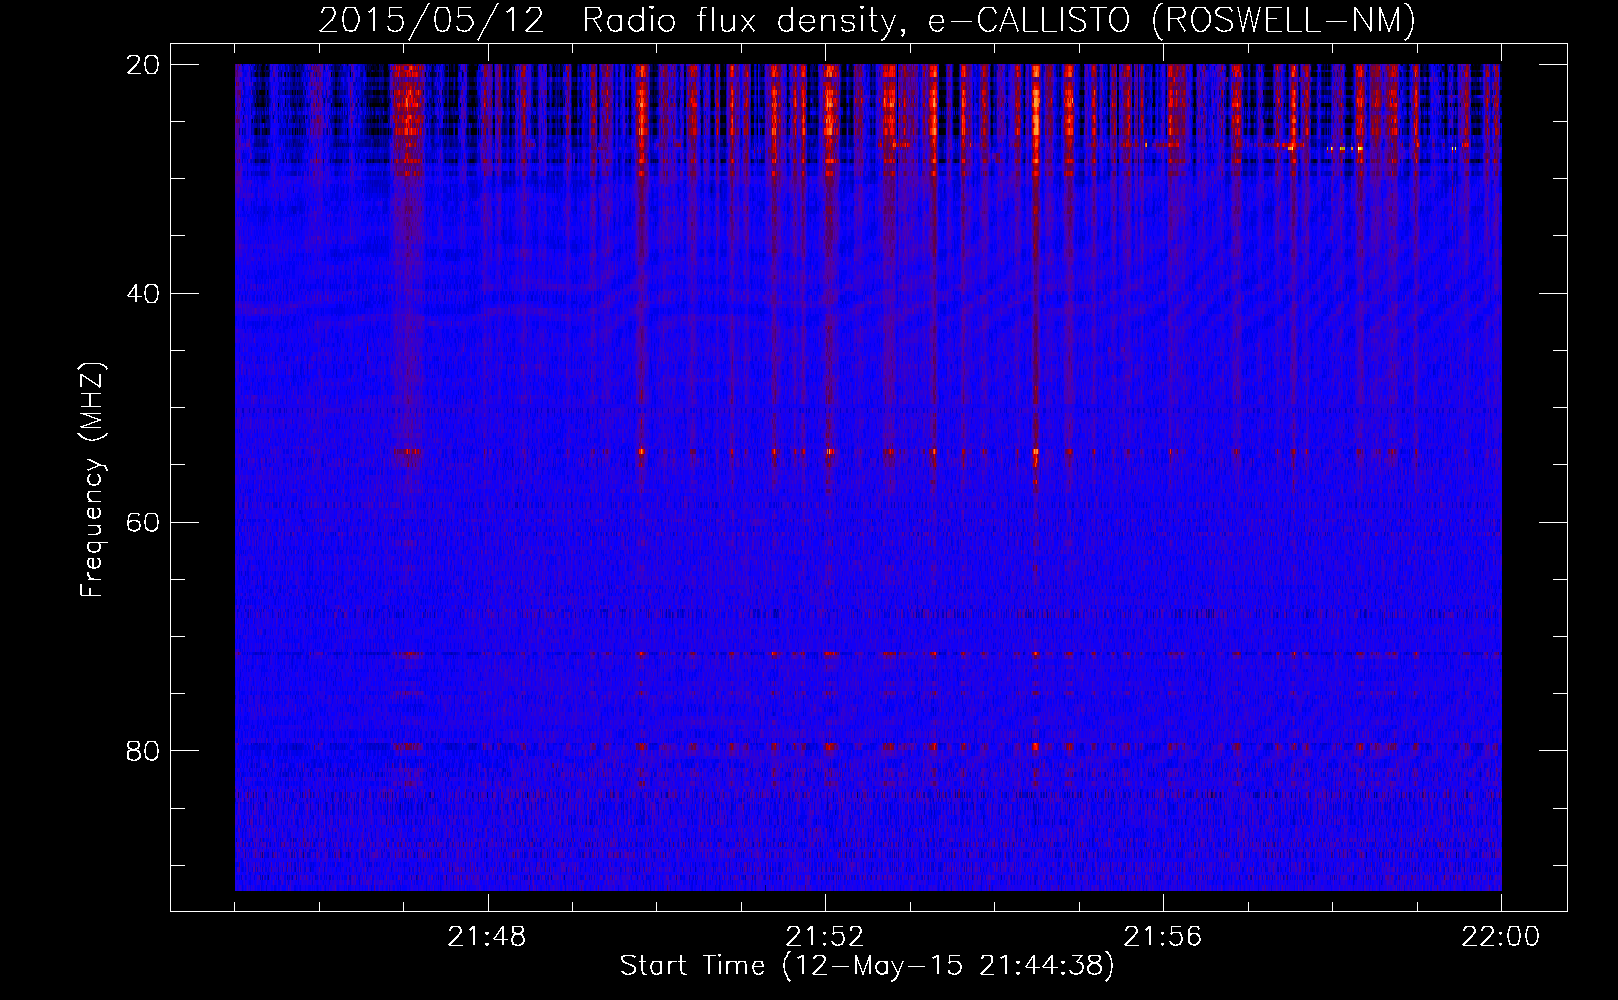Select the date 2015/05/12 in the title

click(431, 21)
